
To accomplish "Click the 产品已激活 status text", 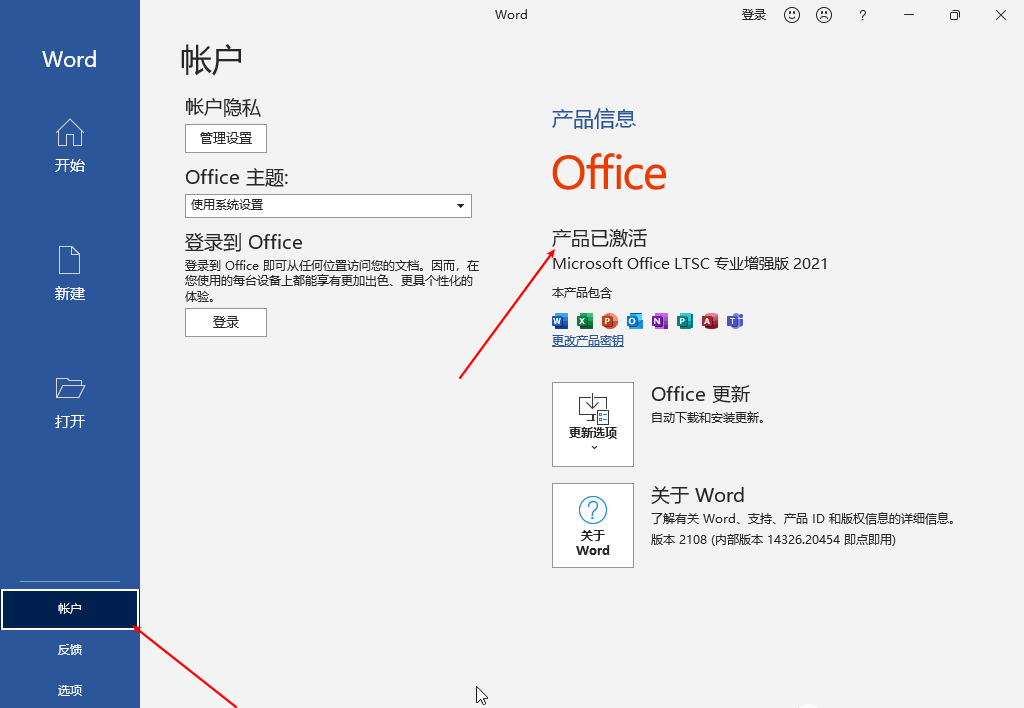I will pyautogui.click(x=599, y=238).
